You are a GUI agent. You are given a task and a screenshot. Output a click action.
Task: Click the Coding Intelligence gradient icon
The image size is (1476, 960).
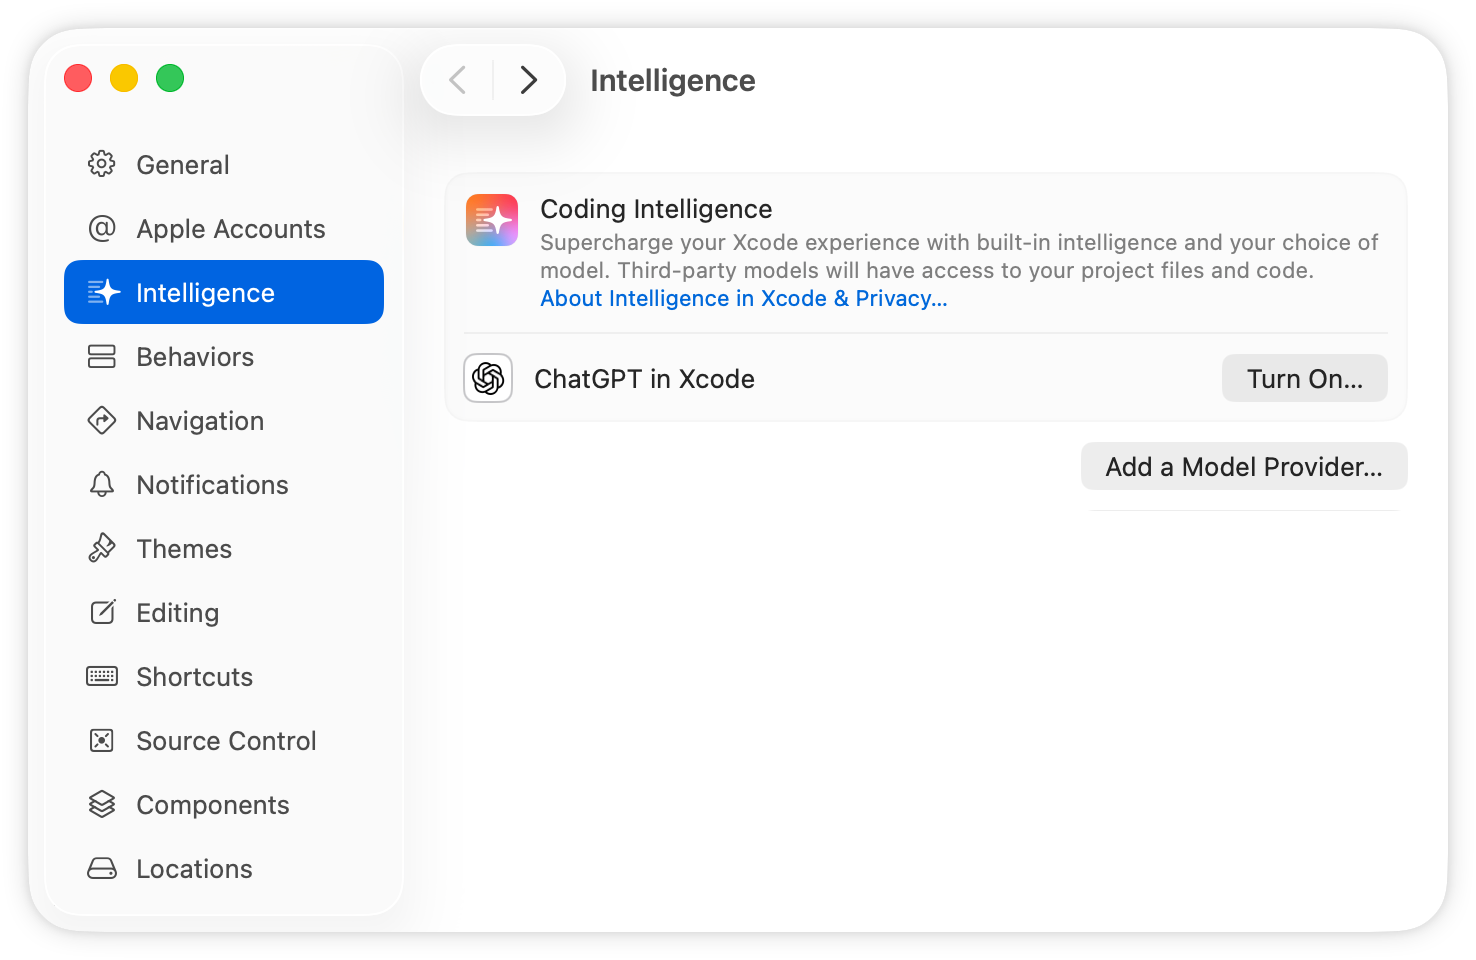[491, 220]
